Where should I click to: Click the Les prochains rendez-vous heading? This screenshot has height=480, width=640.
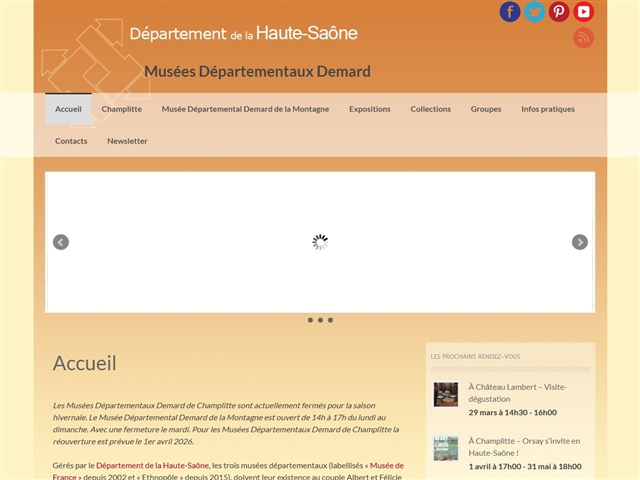(x=476, y=357)
